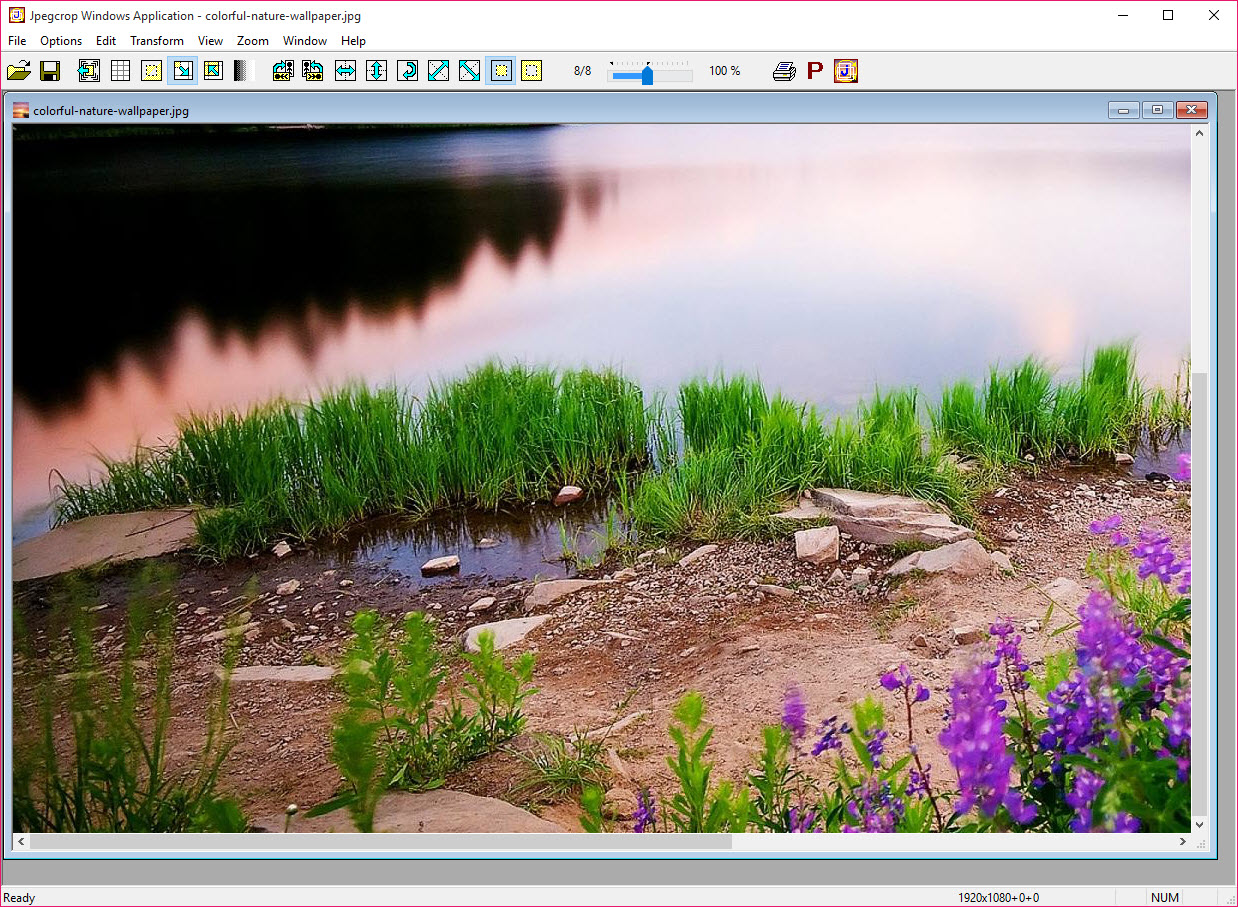Click the rotate curved arrow icon

pos(407,71)
